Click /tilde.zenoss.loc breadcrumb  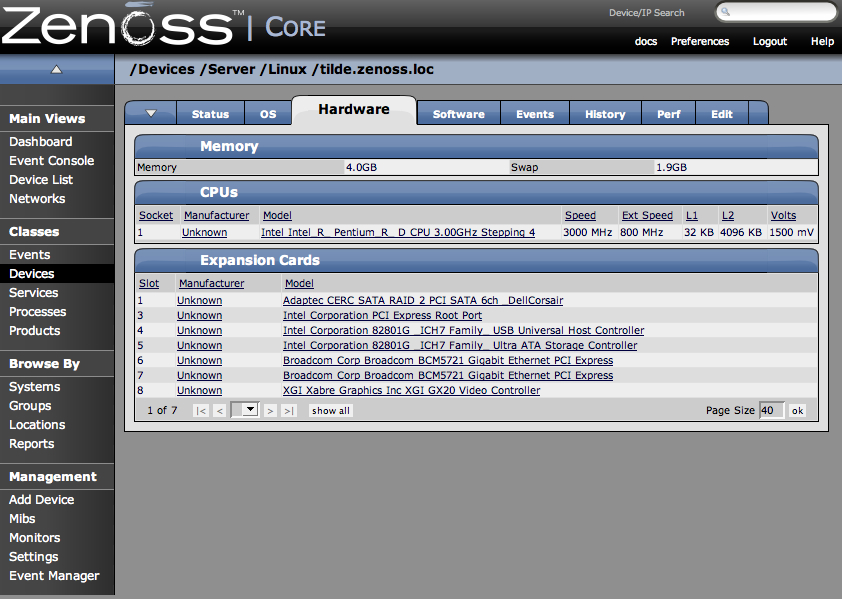(x=373, y=69)
